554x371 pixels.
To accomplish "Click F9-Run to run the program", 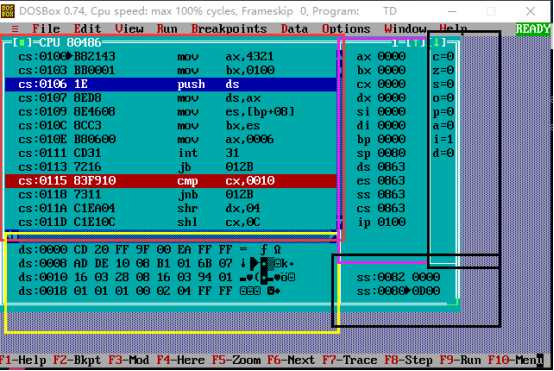I will coord(460,360).
